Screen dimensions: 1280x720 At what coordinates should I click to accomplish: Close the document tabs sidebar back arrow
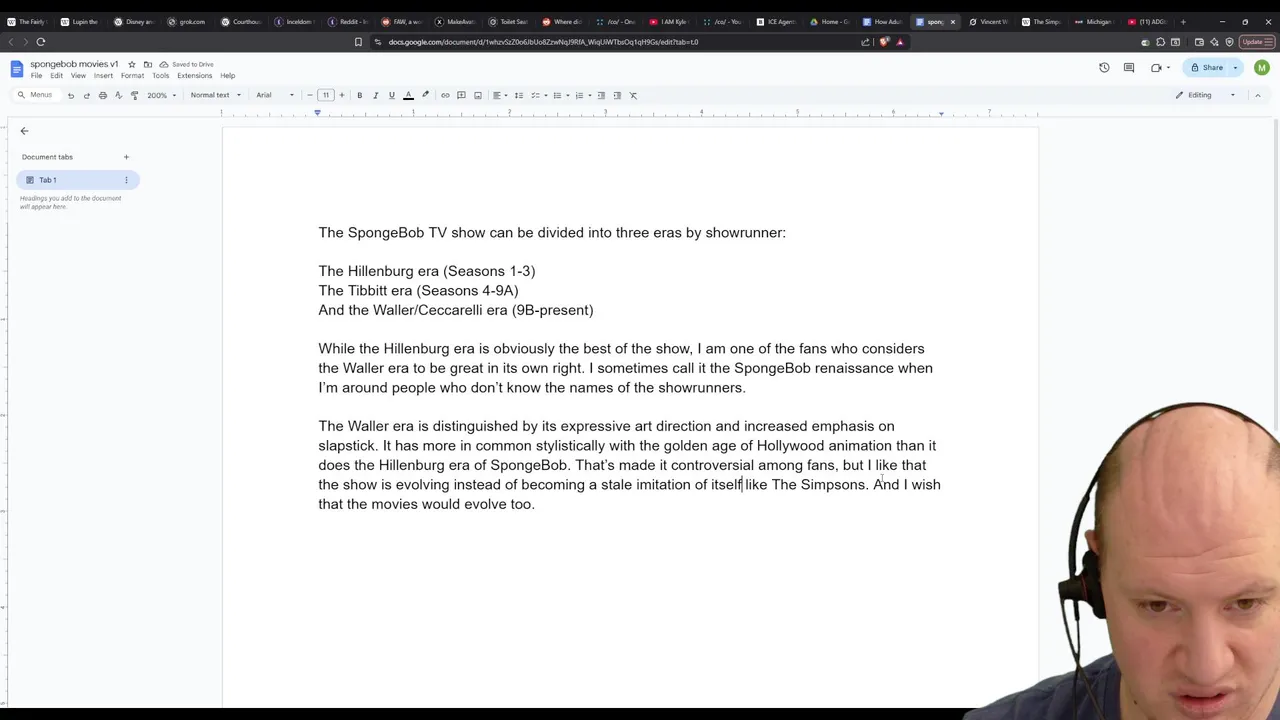click(24, 131)
